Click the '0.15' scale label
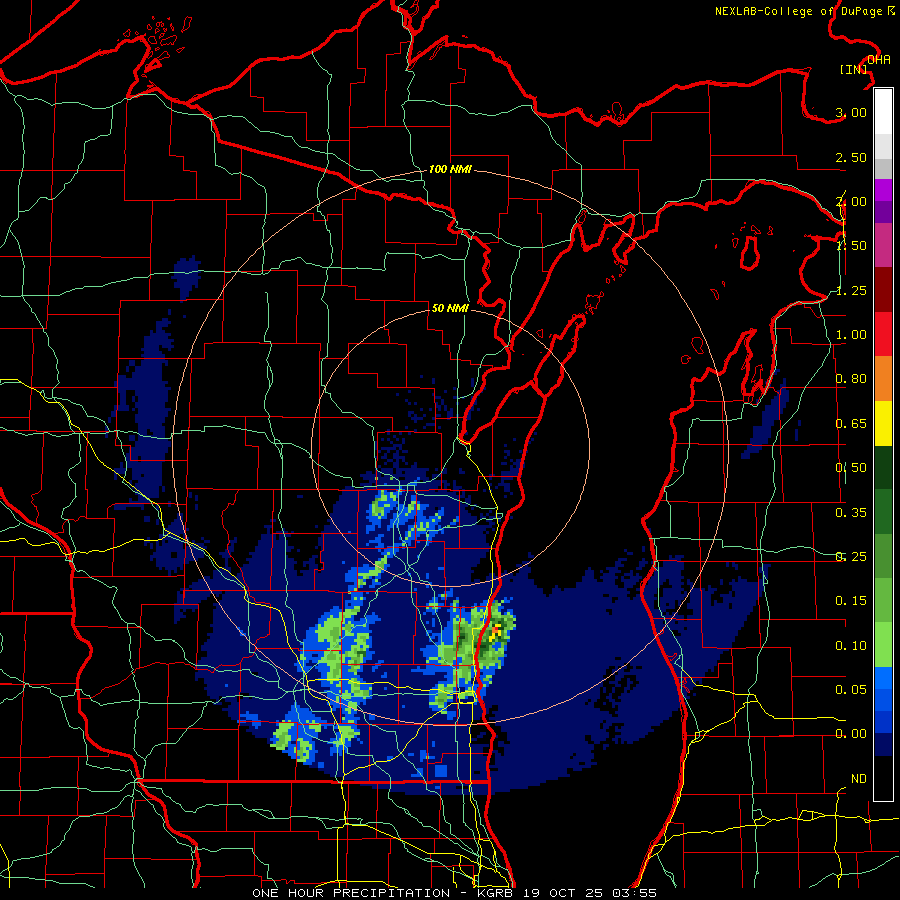The image size is (900, 900). 851,601
